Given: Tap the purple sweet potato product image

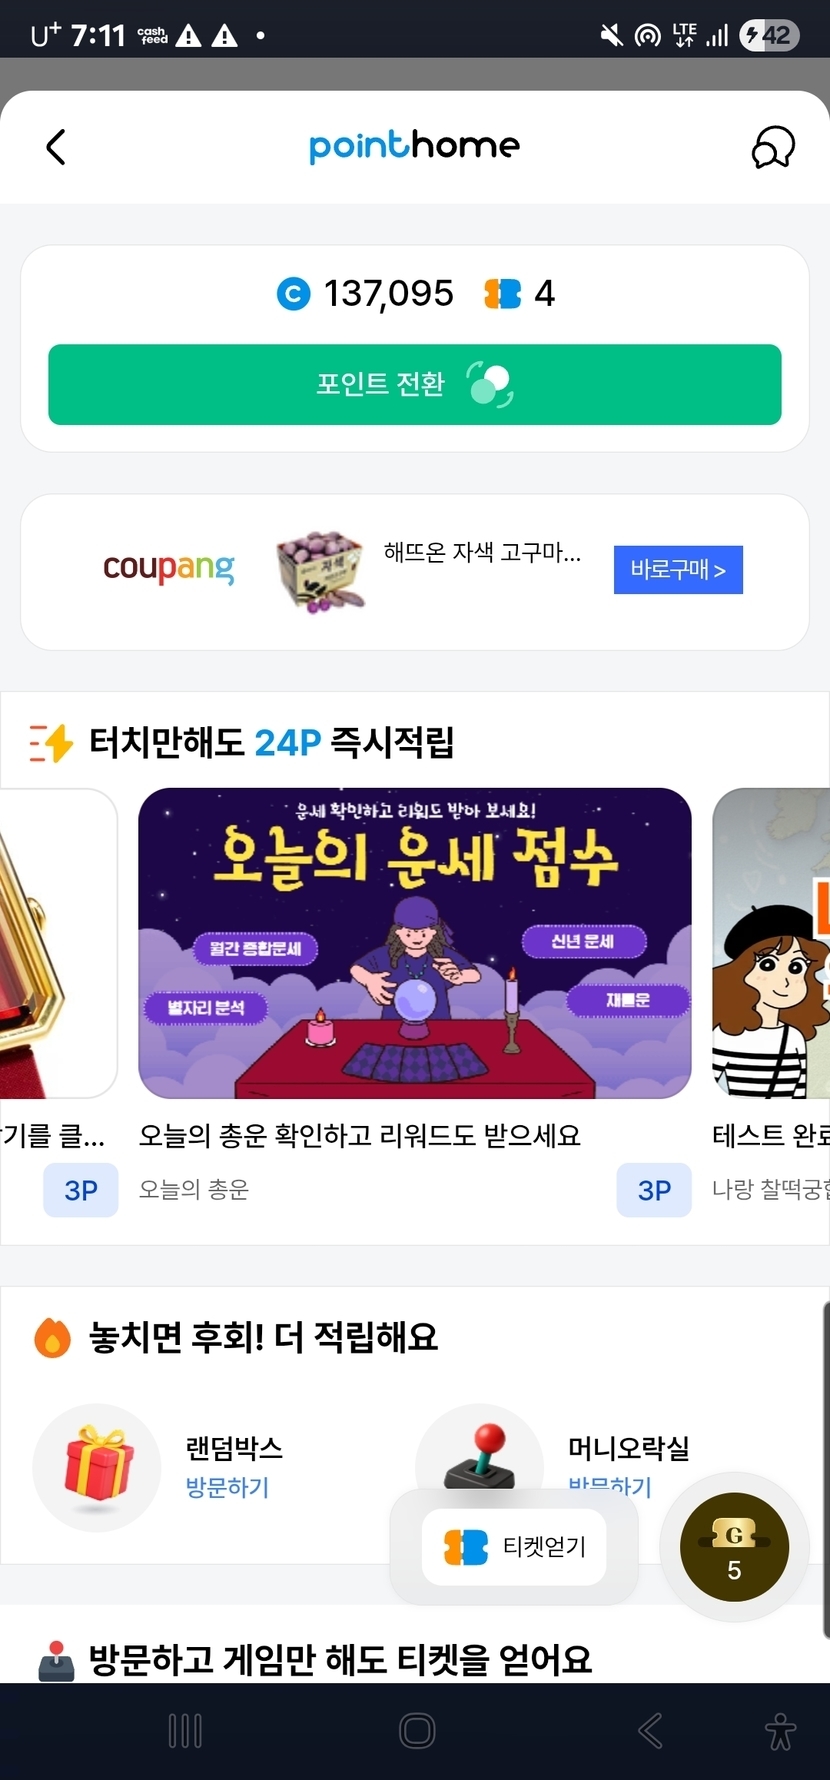Looking at the screenshot, I should coord(320,571).
